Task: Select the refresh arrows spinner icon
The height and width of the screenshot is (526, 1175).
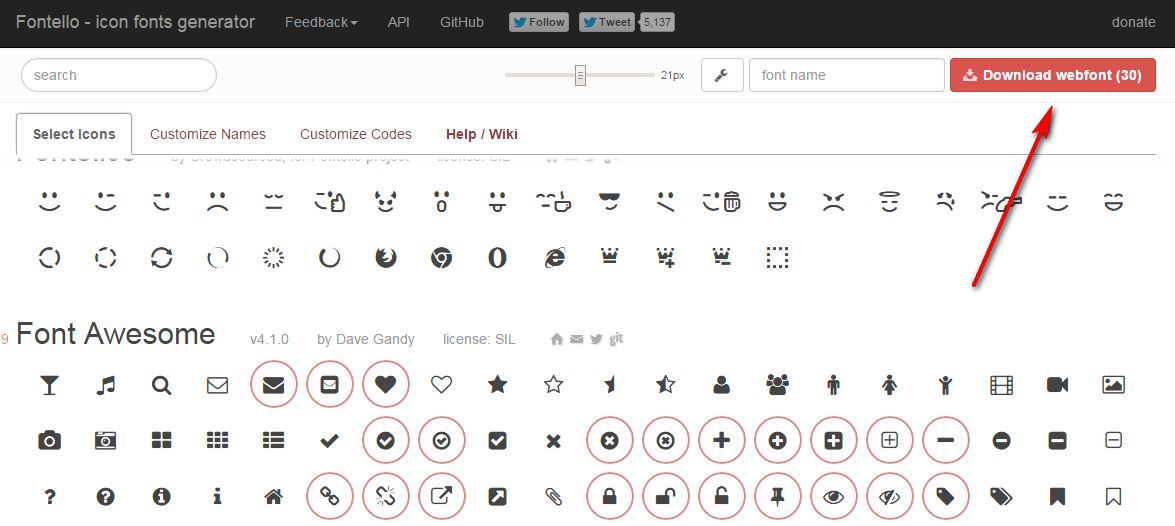Action: [161, 258]
